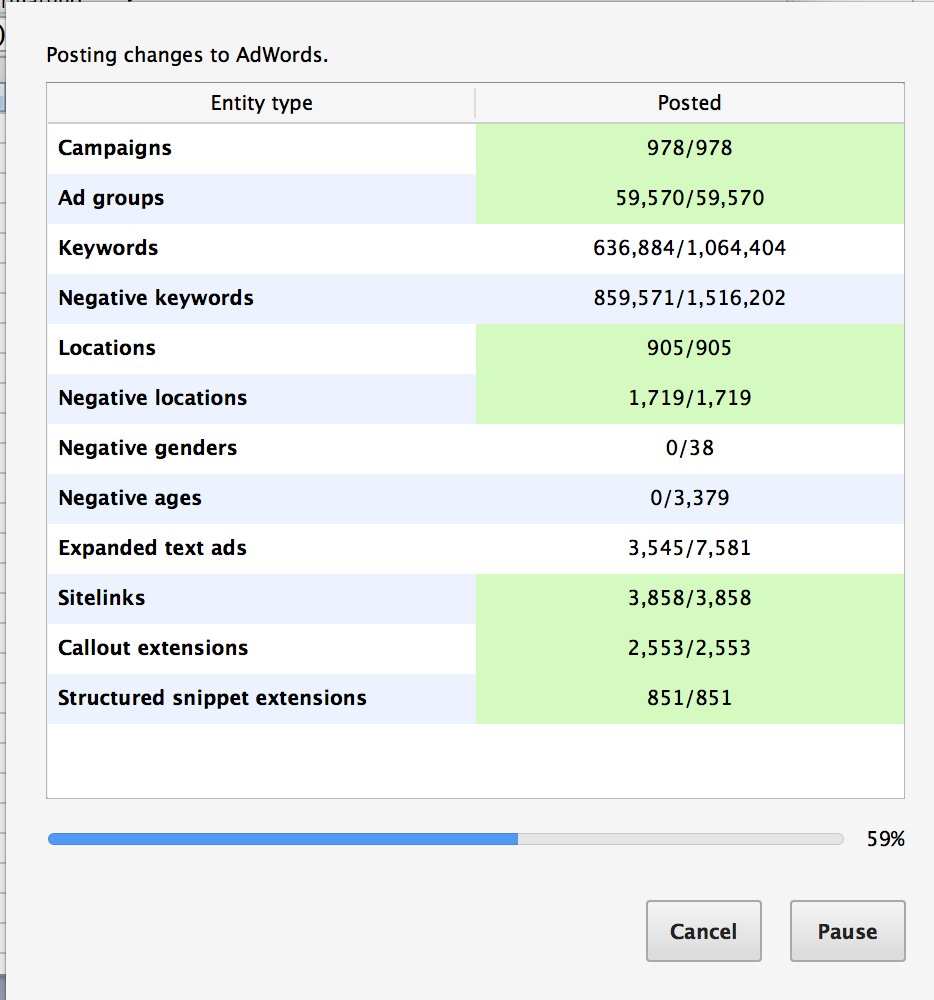Select the Keywords row label
This screenshot has height=1000, width=934.
point(108,247)
